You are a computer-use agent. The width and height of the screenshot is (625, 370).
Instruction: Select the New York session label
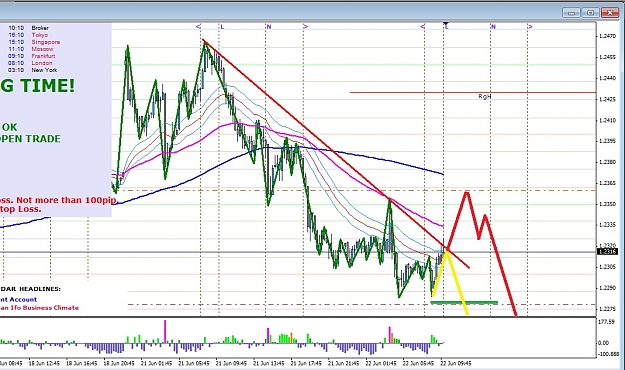pyautogui.click(x=44, y=70)
